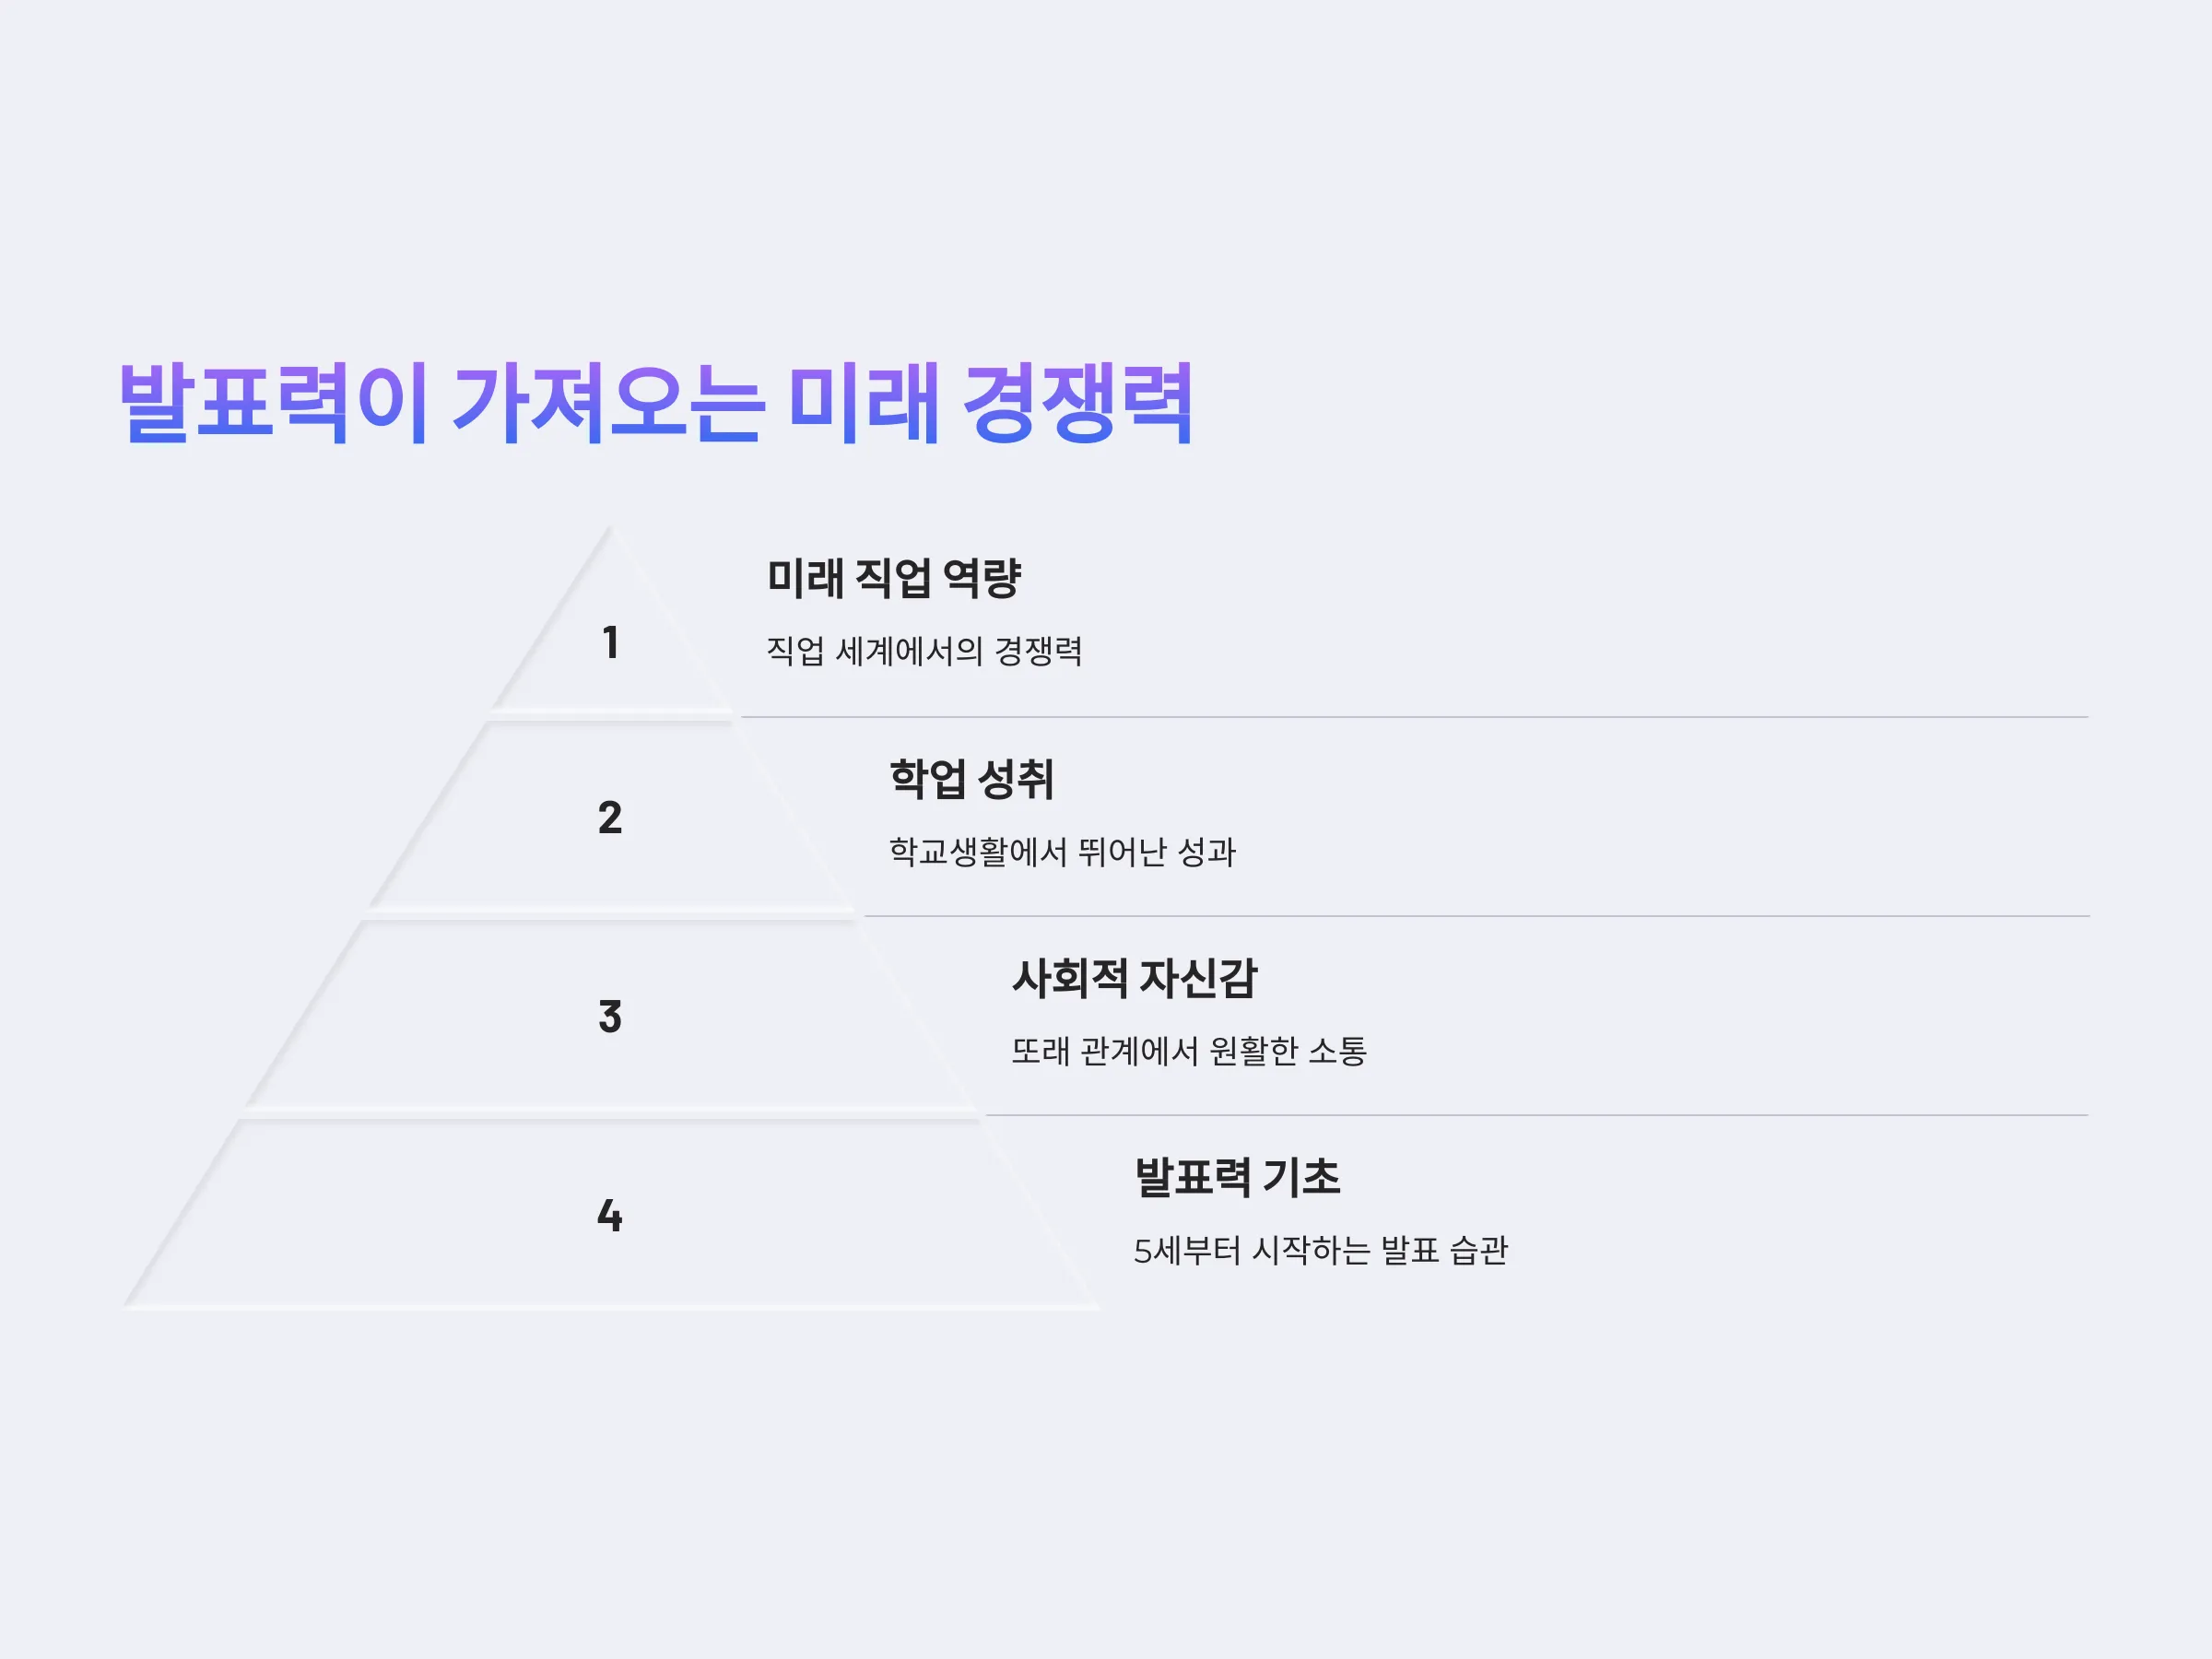Click the heading 학업 성취

pyautogui.click(x=972, y=779)
